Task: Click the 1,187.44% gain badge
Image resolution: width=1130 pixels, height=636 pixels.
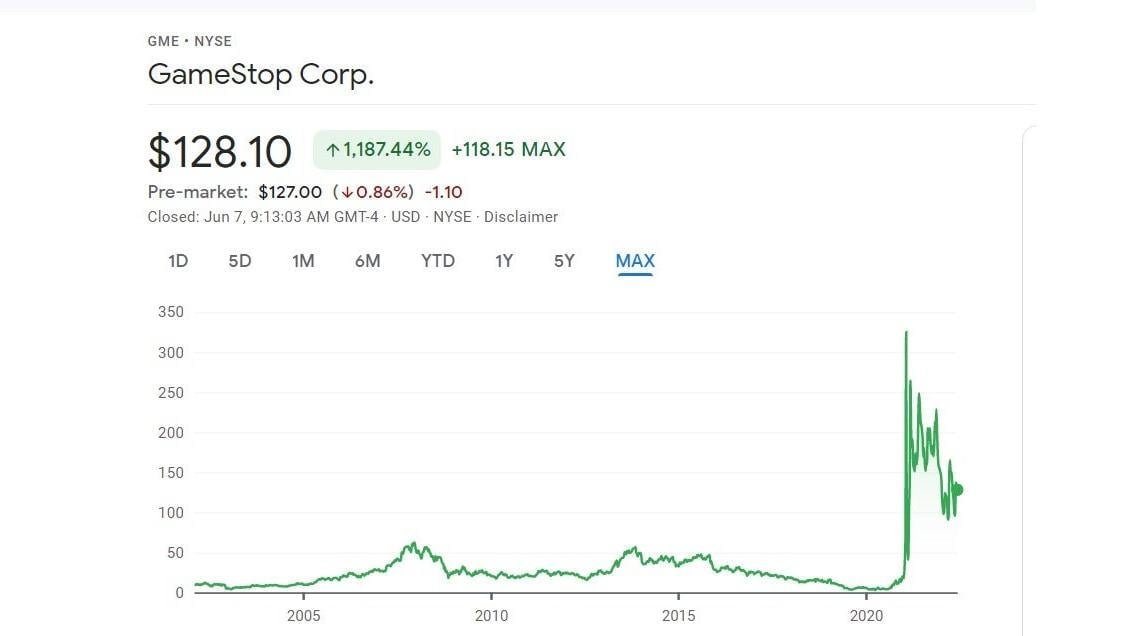Action: coord(375,149)
